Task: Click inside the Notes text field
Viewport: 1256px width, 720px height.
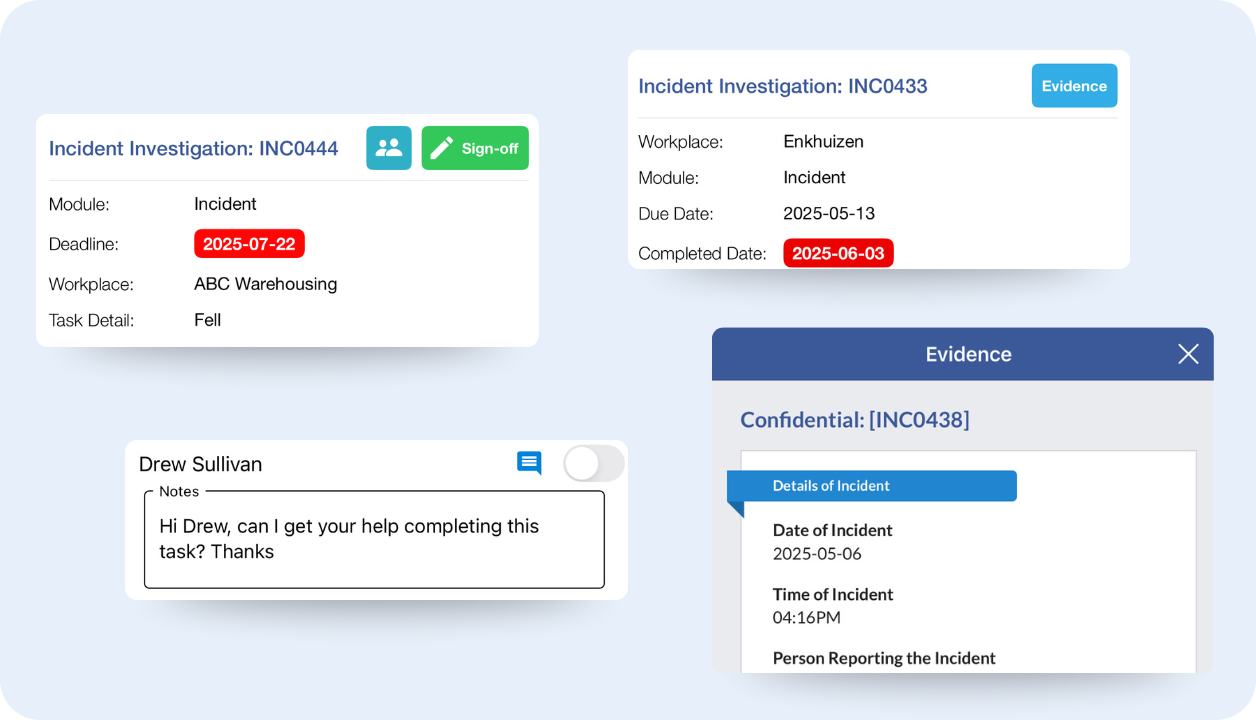Action: 374,540
